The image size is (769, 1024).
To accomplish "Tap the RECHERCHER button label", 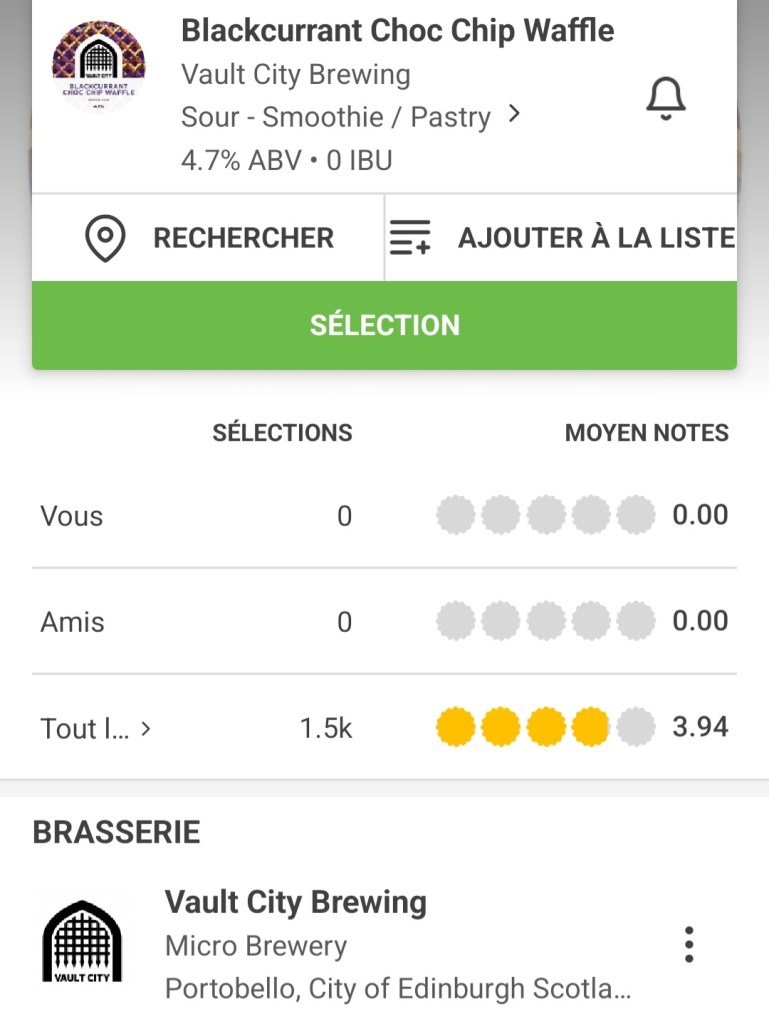I will click(x=243, y=238).
